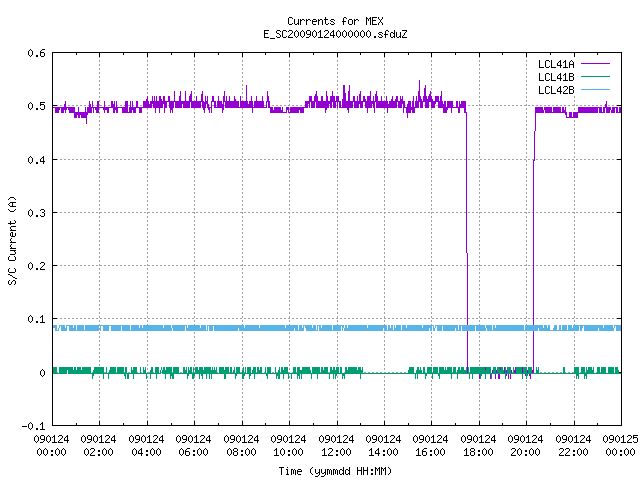Click the x-axis tick 090124 22:00
This screenshot has height=480, width=640.
(573, 445)
